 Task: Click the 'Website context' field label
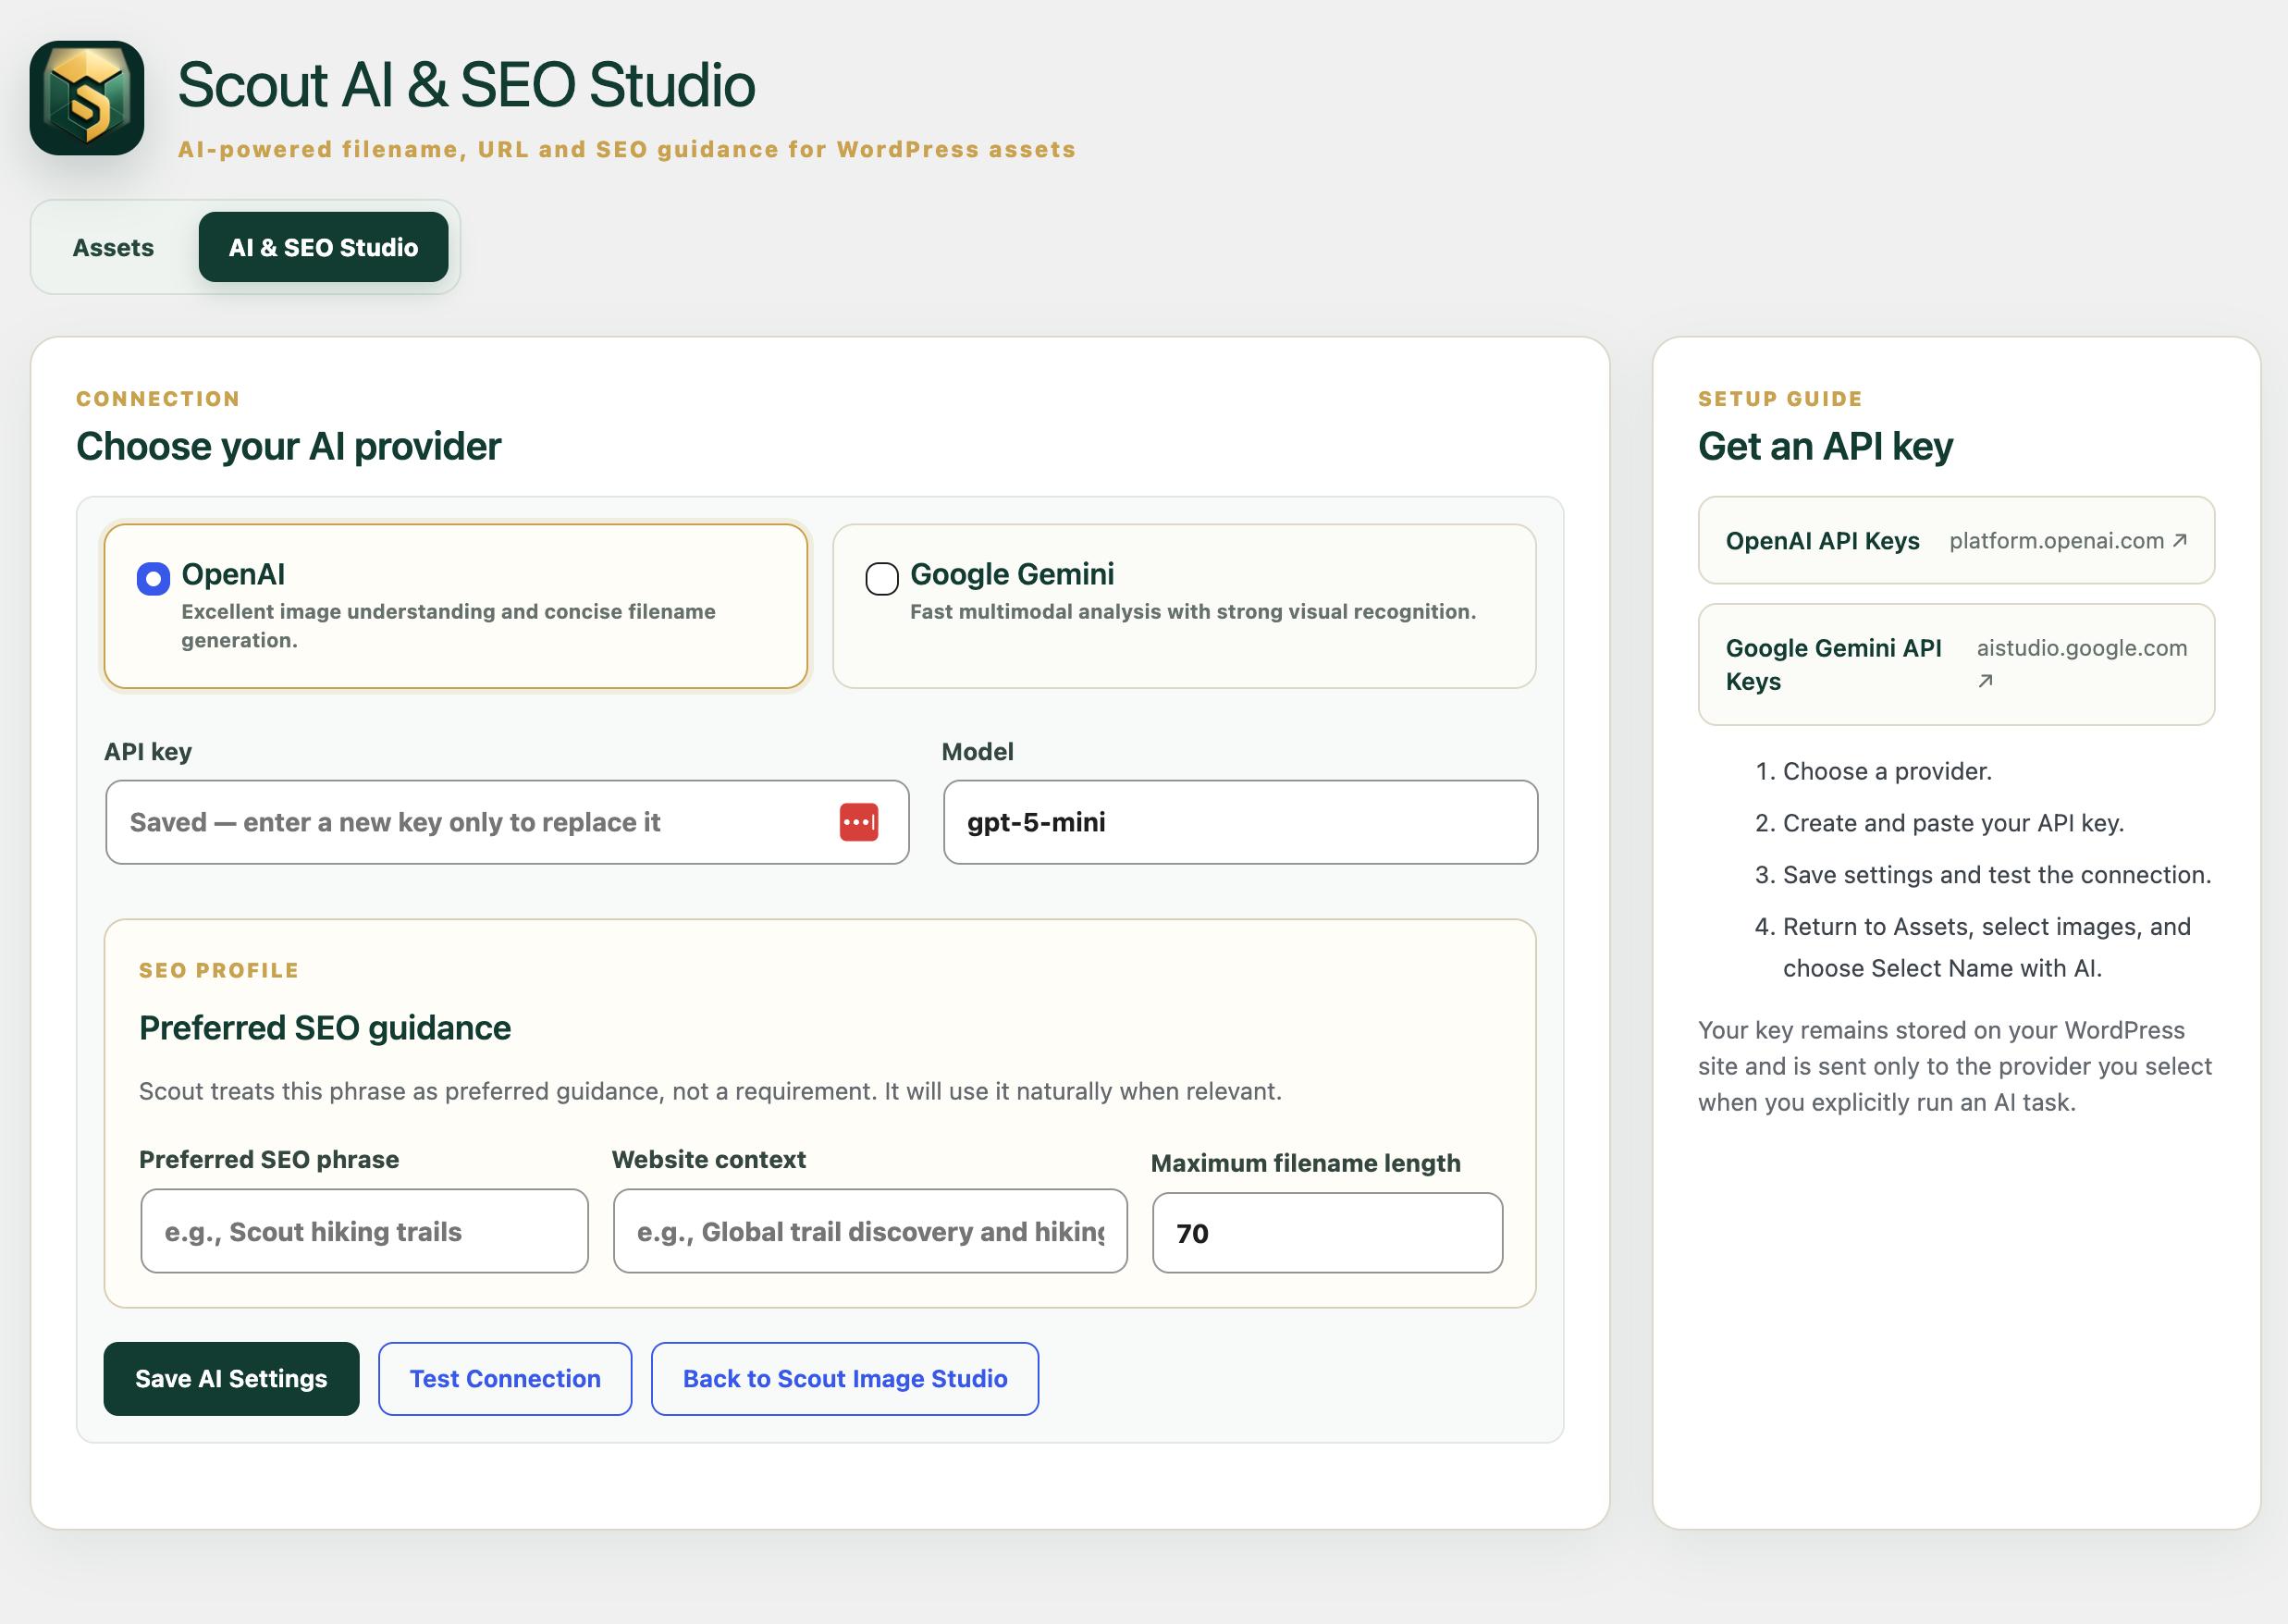(709, 1159)
